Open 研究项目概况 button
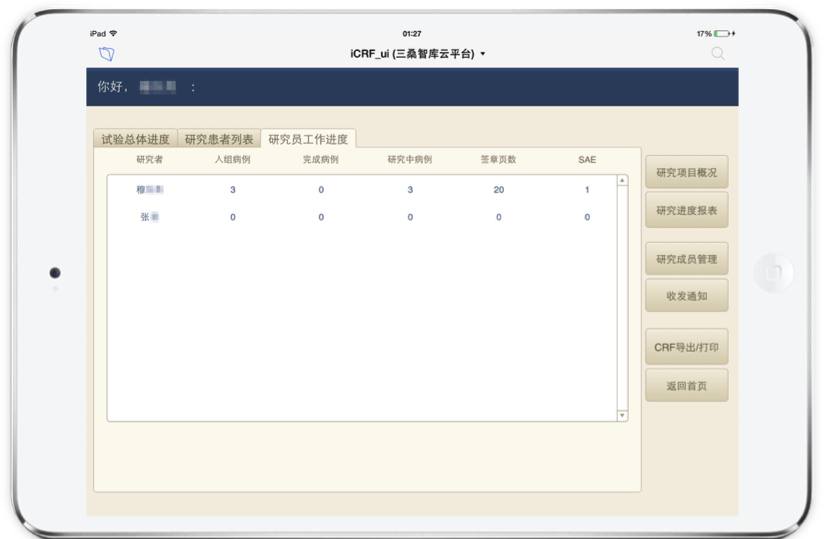 click(686, 173)
